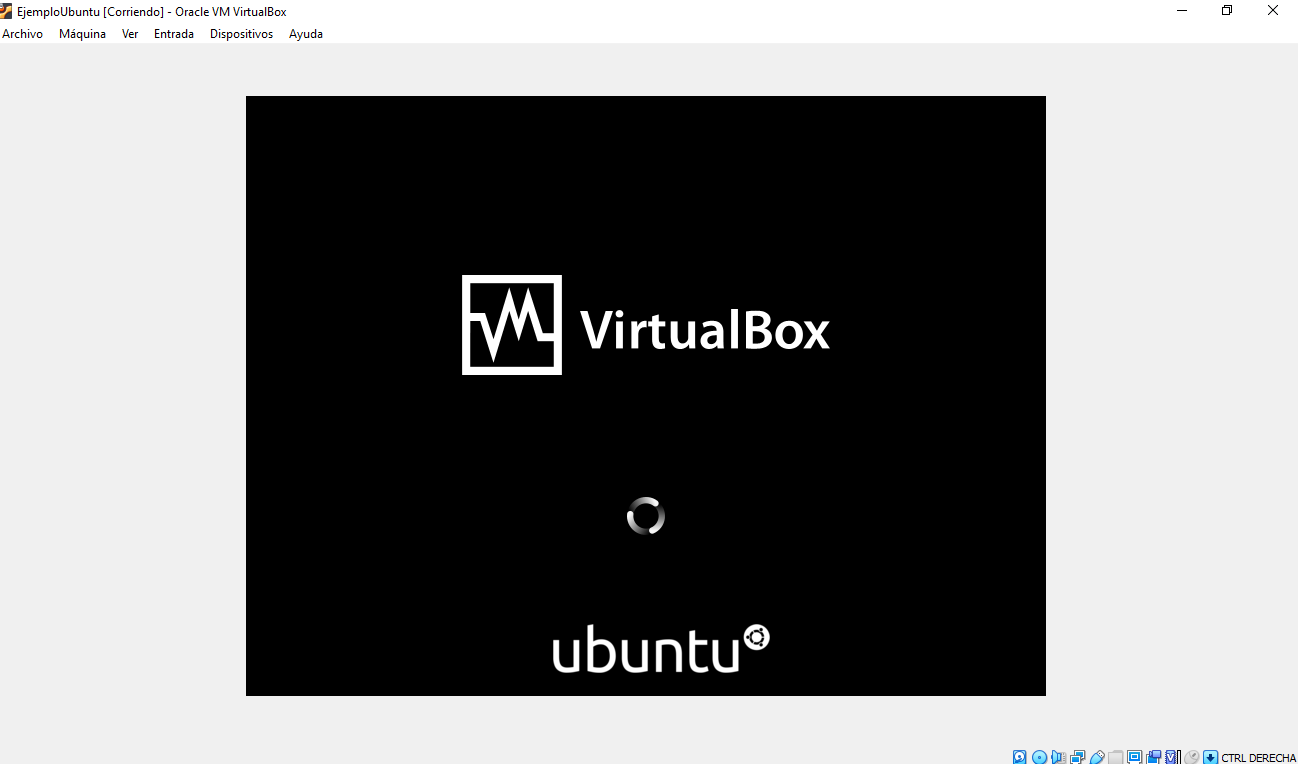Close the EjemploUbuntu VM window

(x=1273, y=11)
